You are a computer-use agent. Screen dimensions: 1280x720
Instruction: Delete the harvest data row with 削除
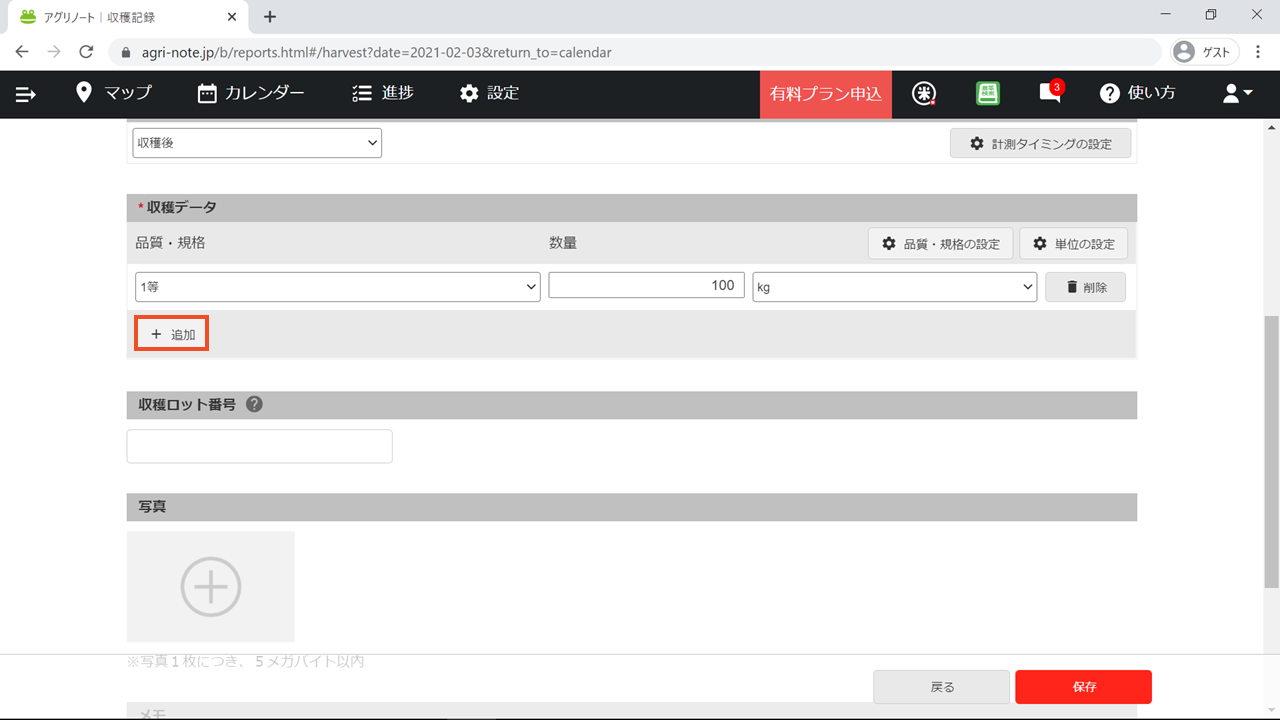(x=1085, y=287)
